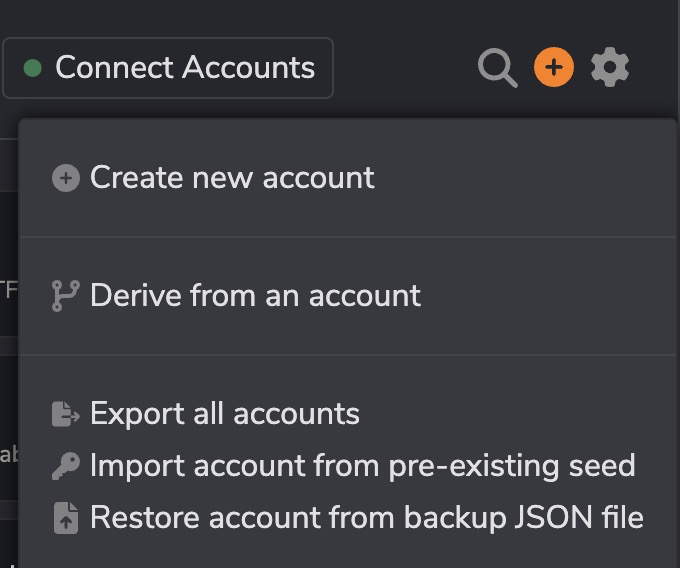Click the orange plus add-account button
The image size is (680, 568).
(x=554, y=67)
